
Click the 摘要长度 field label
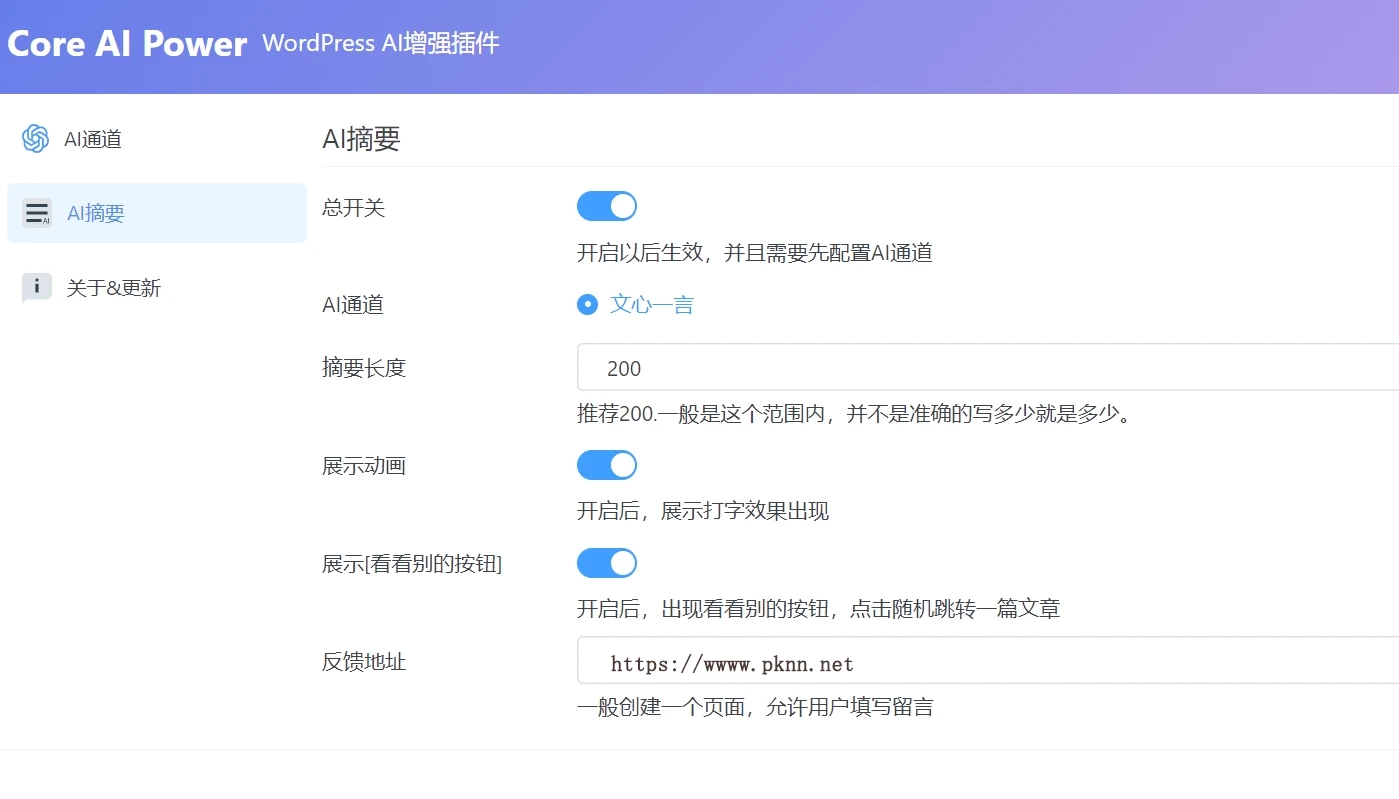(364, 367)
